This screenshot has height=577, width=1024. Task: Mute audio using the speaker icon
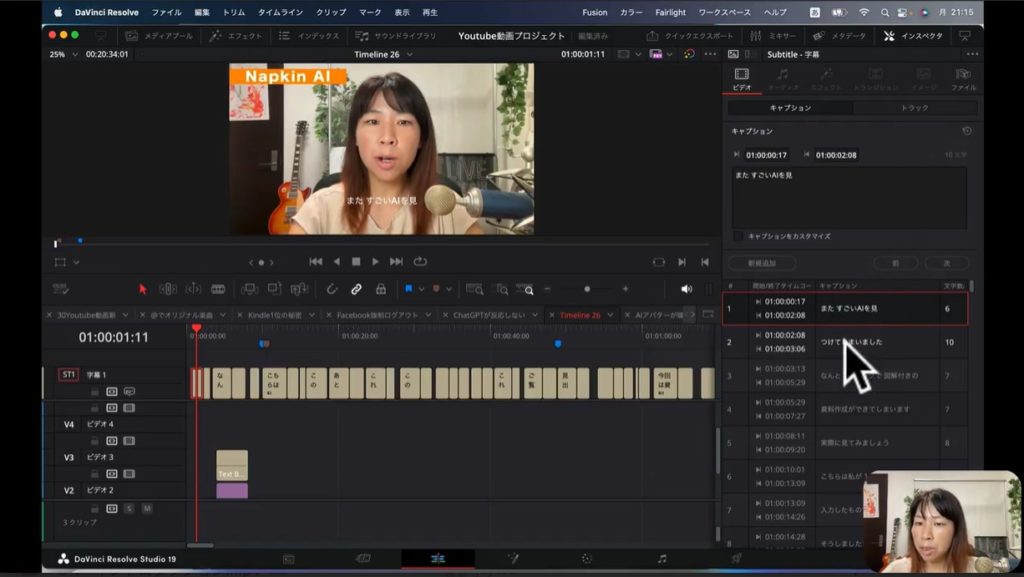tap(686, 289)
